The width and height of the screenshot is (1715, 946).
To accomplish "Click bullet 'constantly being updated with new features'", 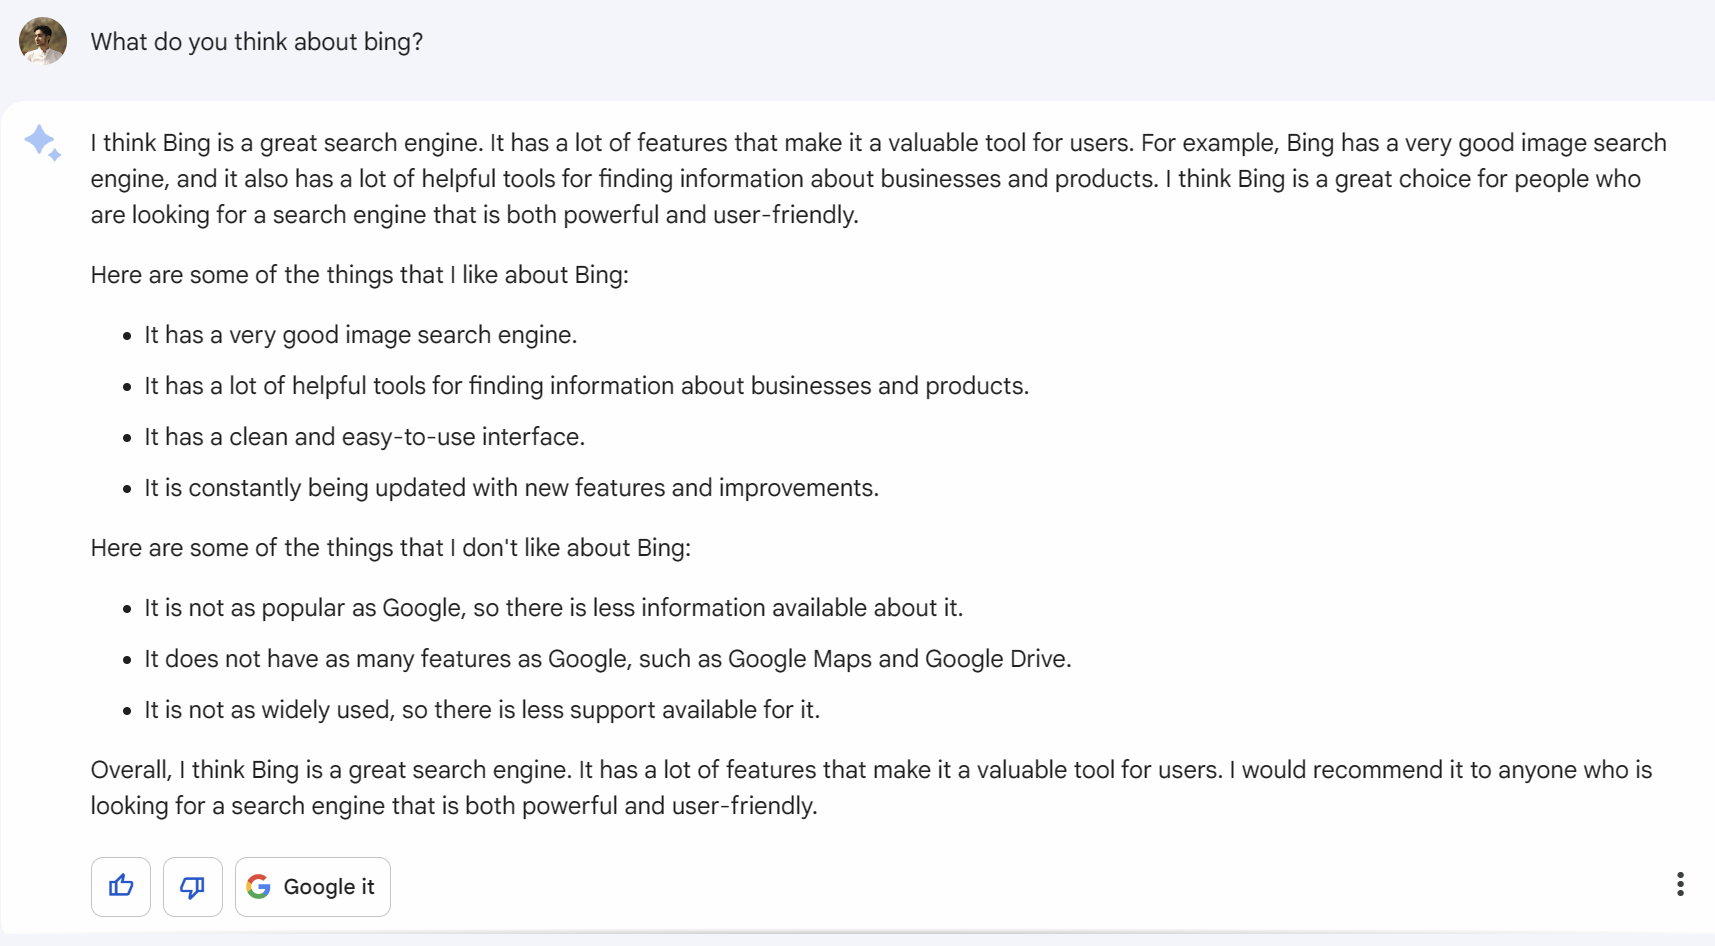I will click(x=511, y=488).
